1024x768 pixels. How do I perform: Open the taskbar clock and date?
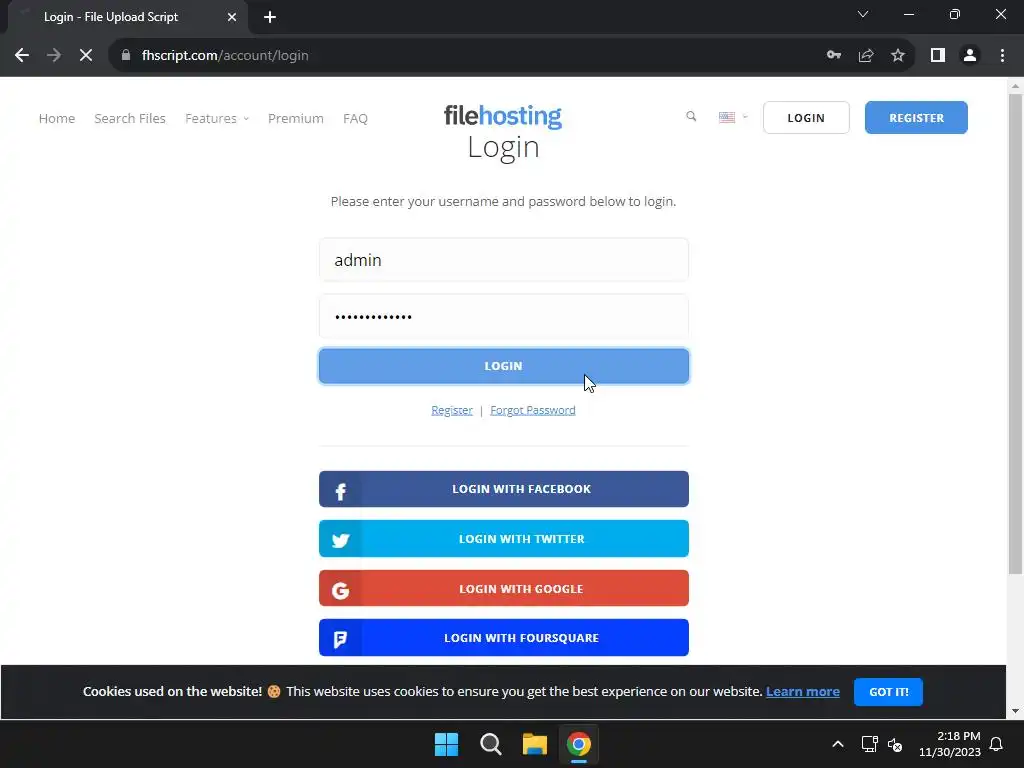point(950,744)
